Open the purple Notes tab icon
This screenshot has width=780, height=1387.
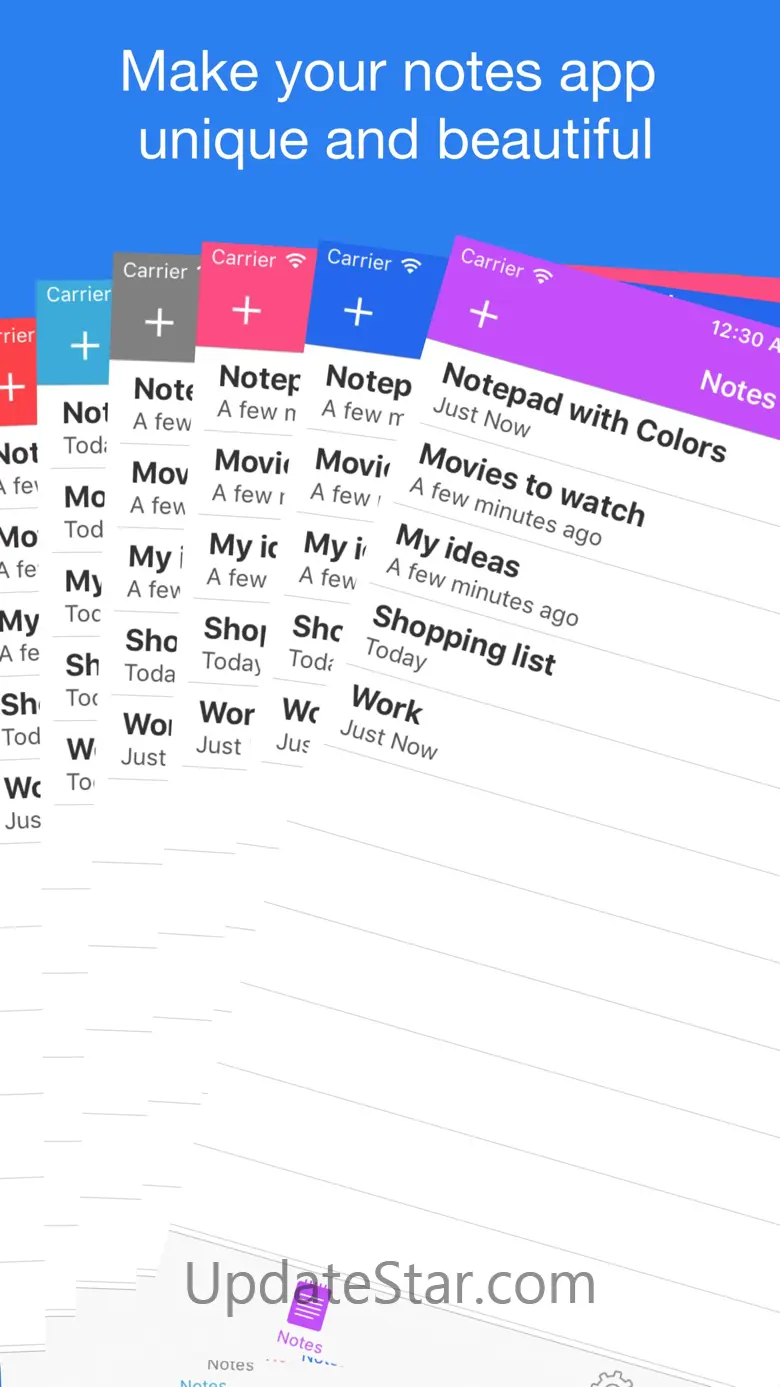(307, 1305)
